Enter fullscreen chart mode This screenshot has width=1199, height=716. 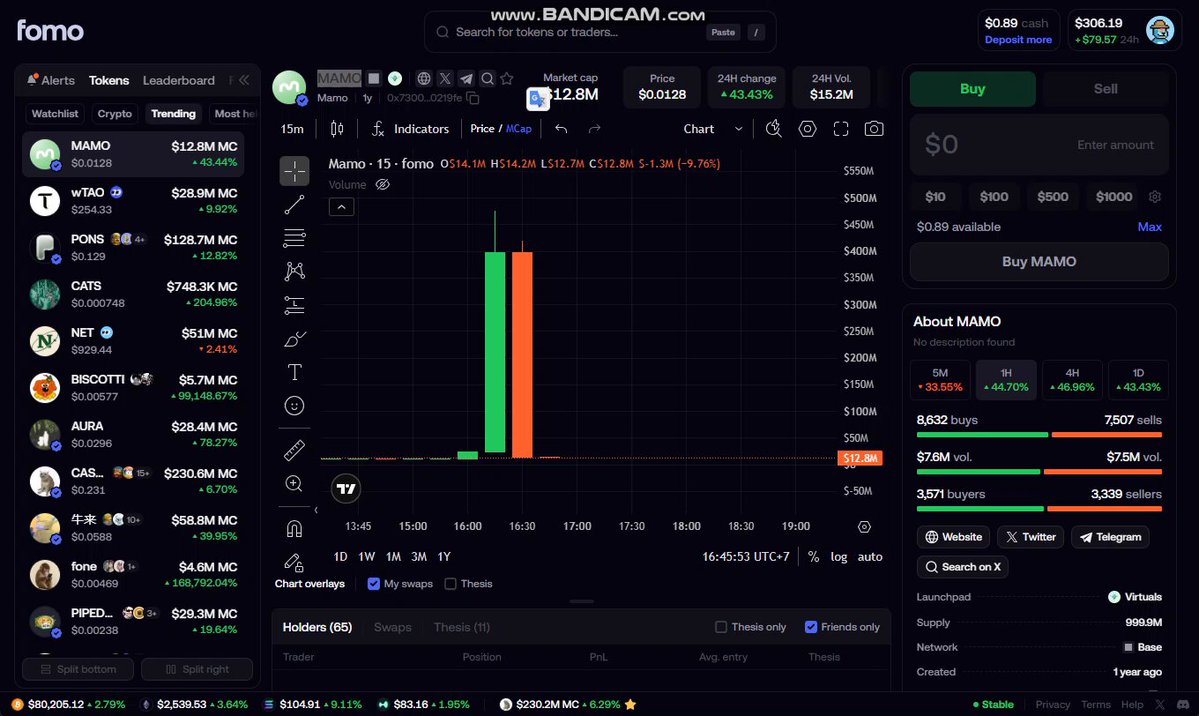pyautogui.click(x=841, y=129)
